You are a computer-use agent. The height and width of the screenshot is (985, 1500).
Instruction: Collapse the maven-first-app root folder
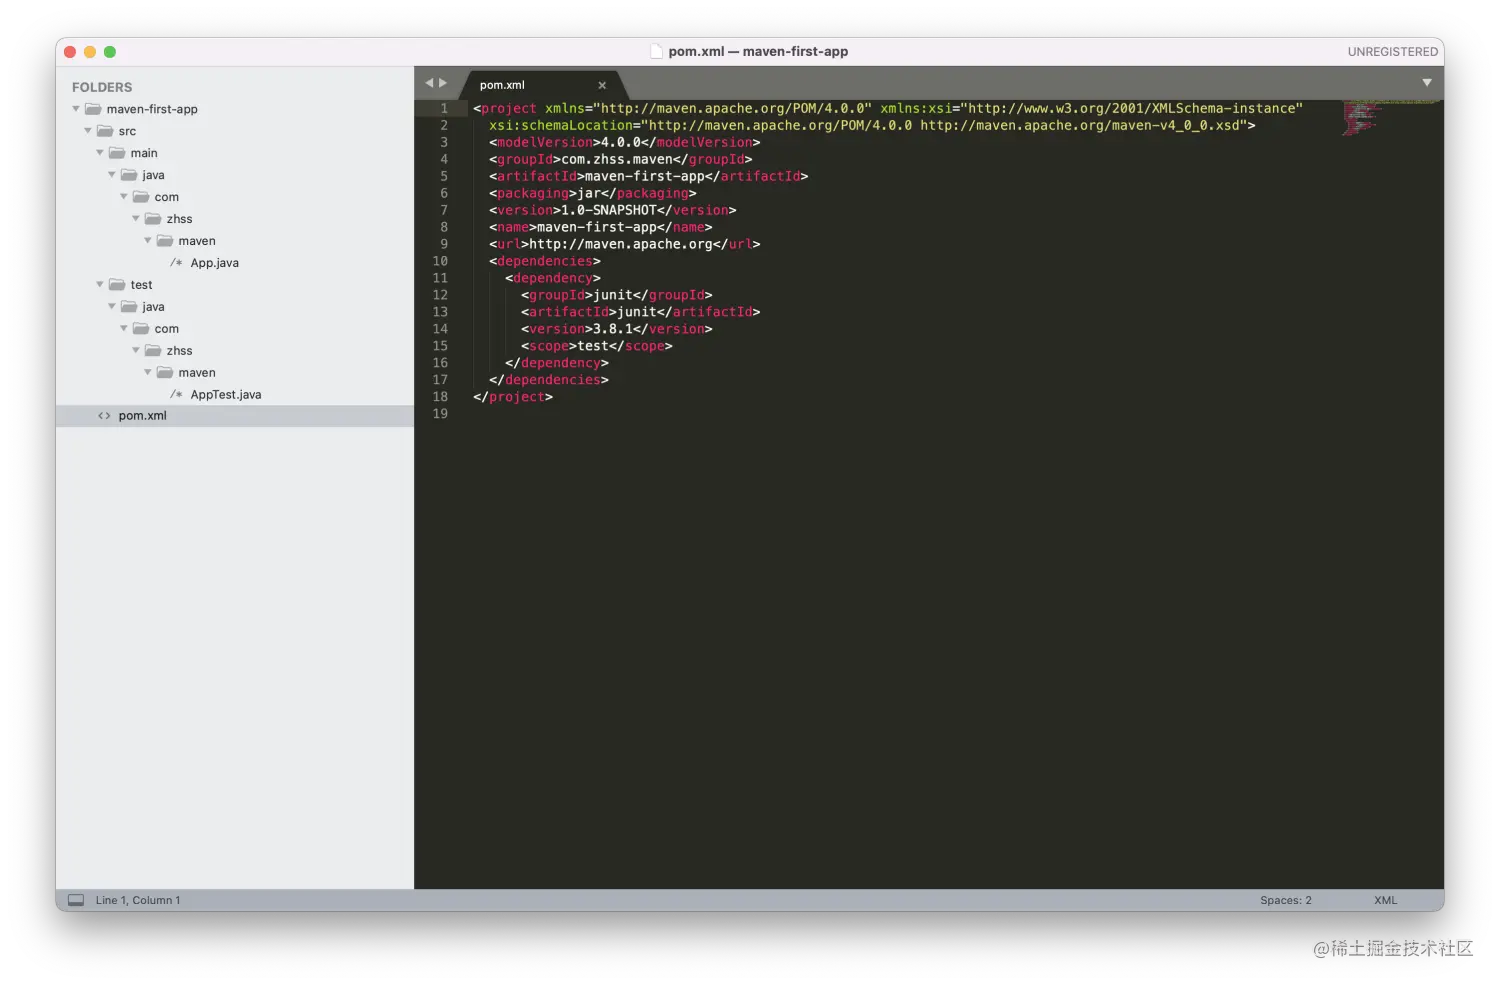pos(76,109)
